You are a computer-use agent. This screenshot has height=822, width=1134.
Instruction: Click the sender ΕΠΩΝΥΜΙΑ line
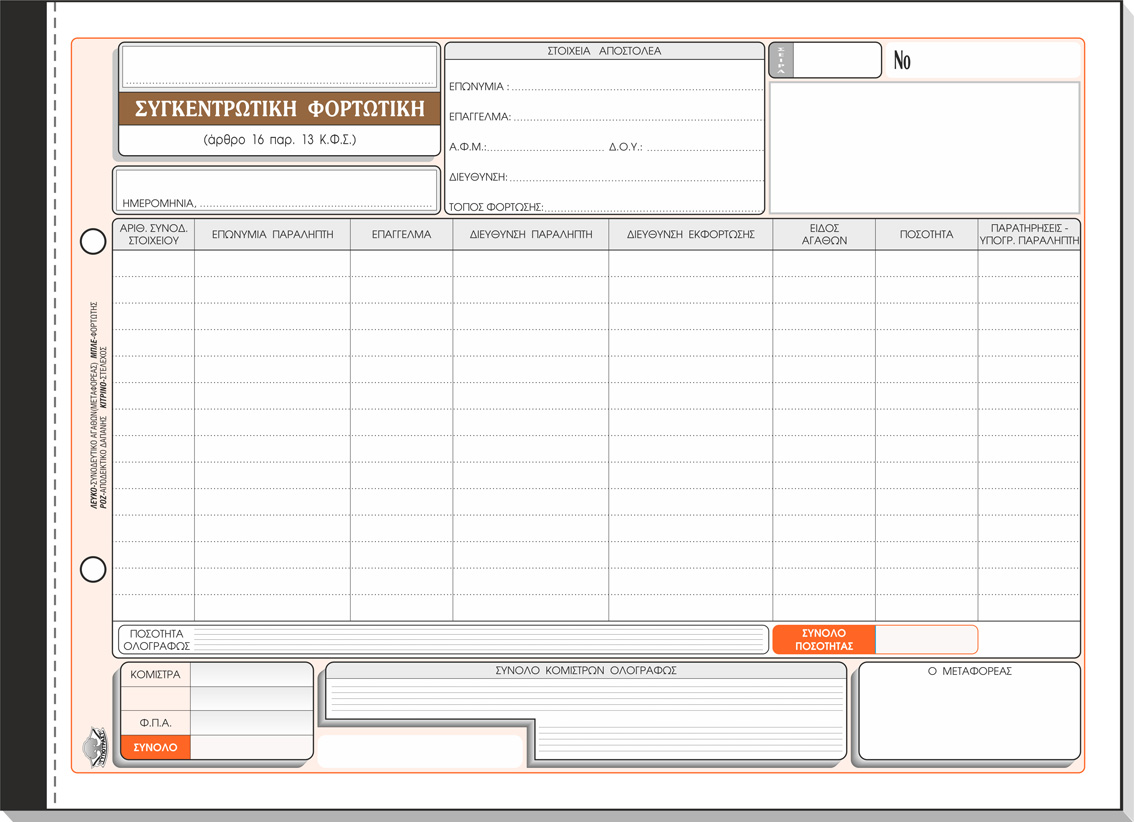point(635,86)
